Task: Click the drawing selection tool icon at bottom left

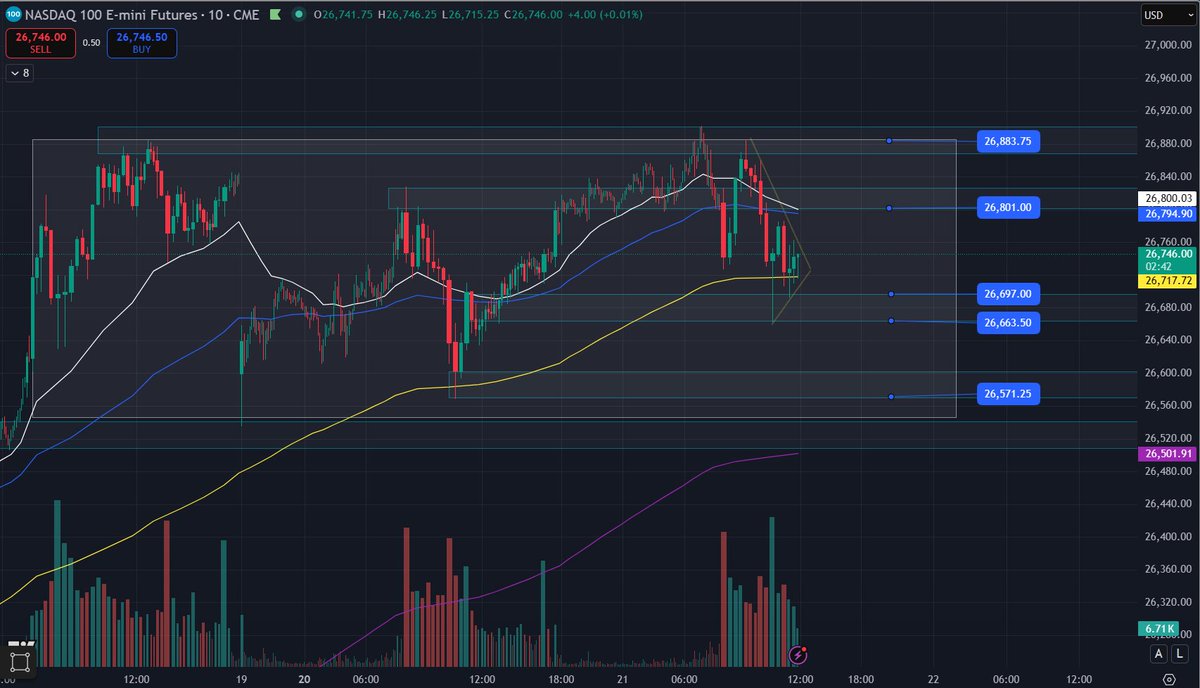Action: coord(19,660)
